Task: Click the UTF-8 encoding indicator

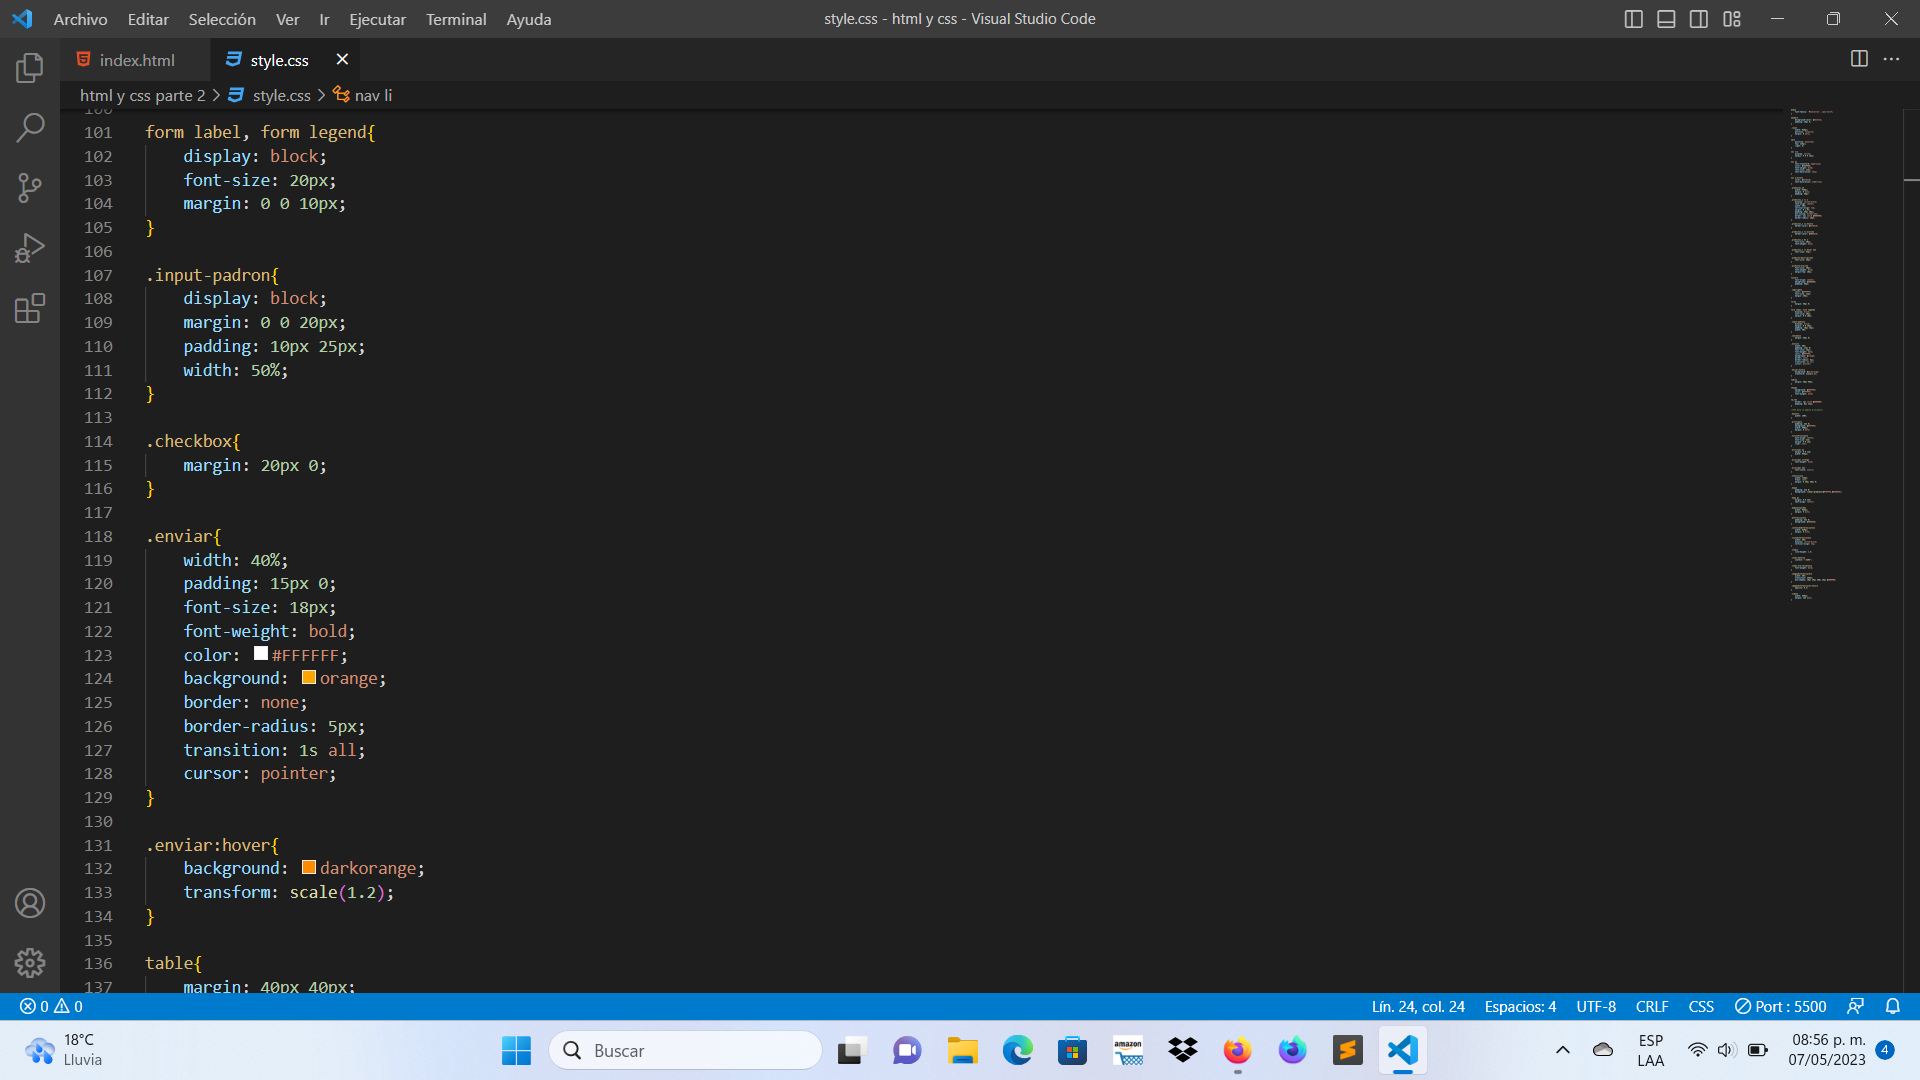Action: tap(1593, 1006)
